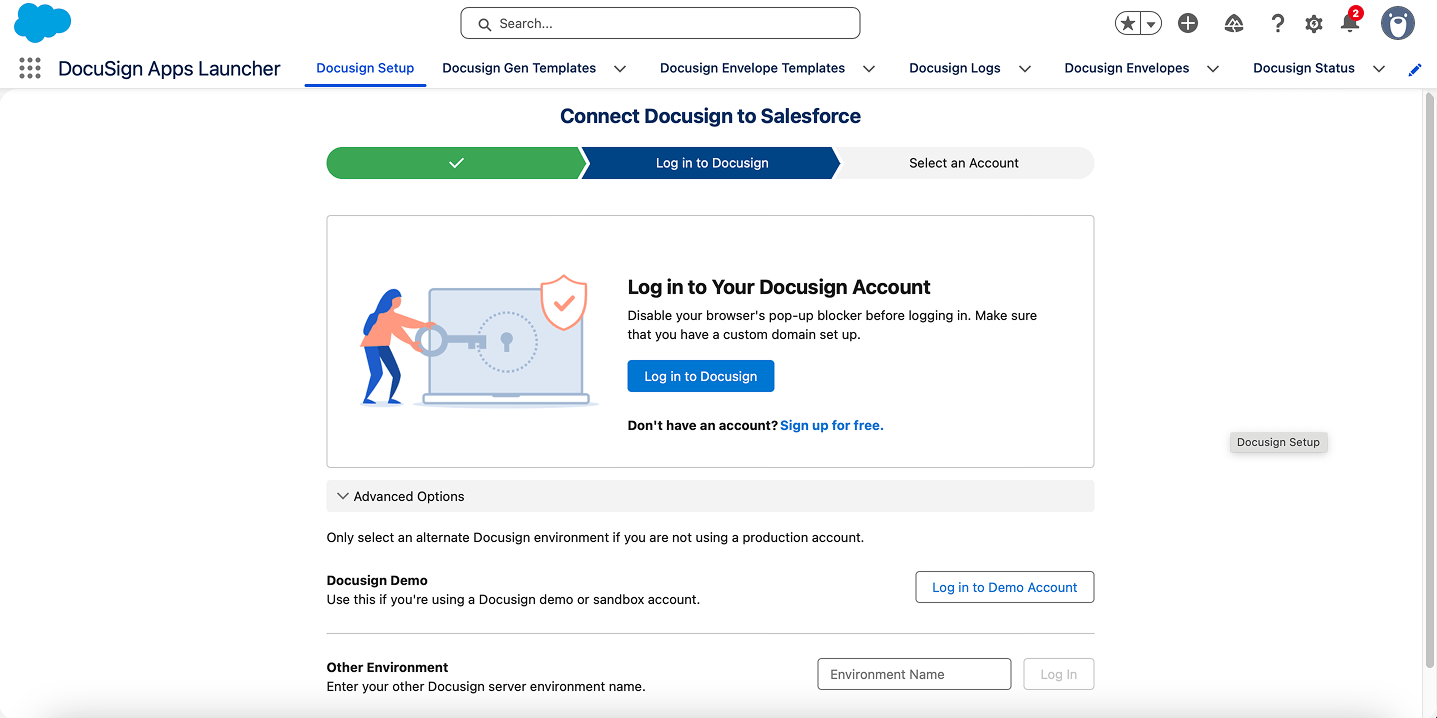Click the Other Environment label
The height and width of the screenshot is (718, 1437).
[x=387, y=667]
